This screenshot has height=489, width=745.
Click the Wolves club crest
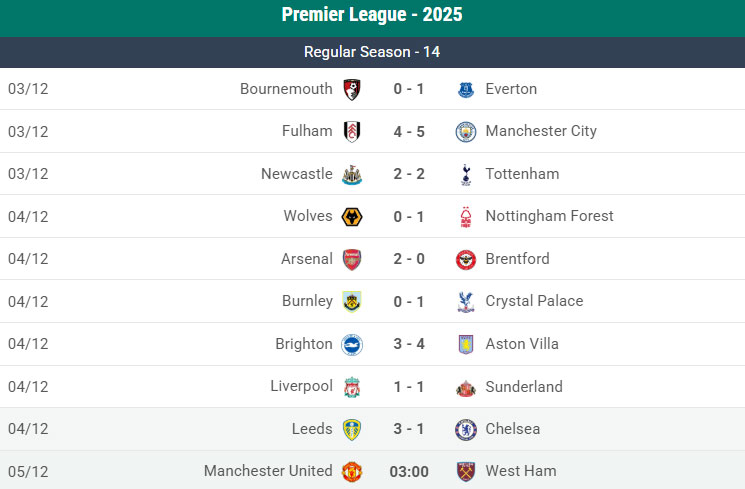point(352,216)
